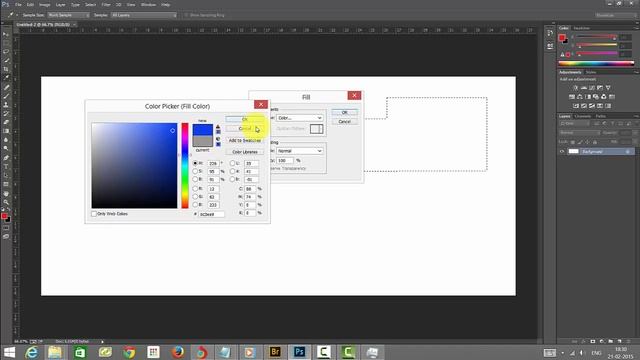Open File Explorer from the taskbar
Viewport: 640px width, 360px height.
pos(55,352)
